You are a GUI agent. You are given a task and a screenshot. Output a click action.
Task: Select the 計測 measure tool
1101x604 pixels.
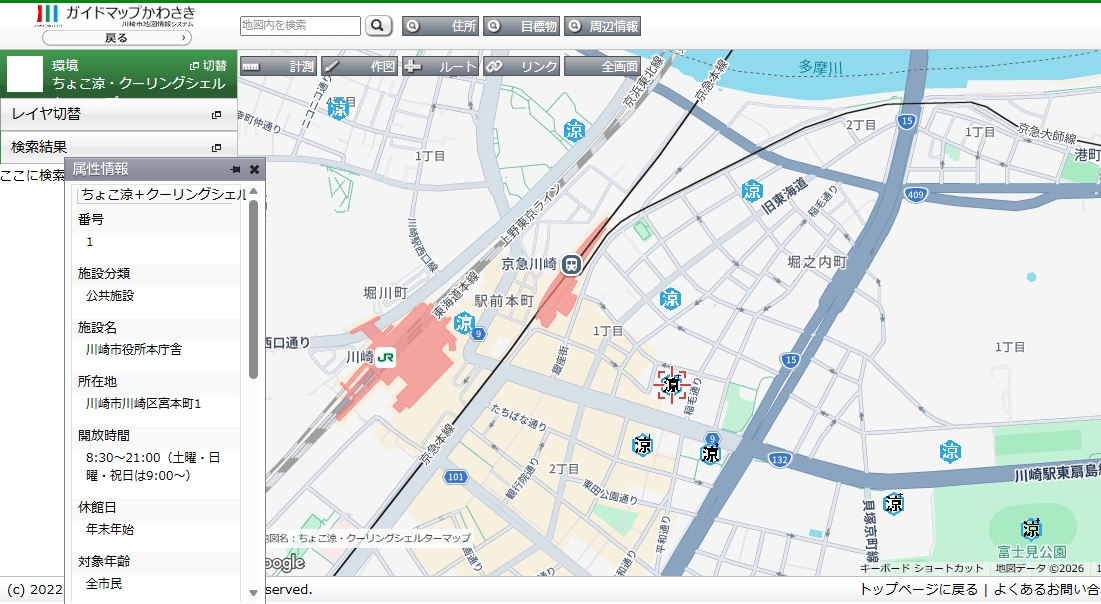(x=279, y=66)
